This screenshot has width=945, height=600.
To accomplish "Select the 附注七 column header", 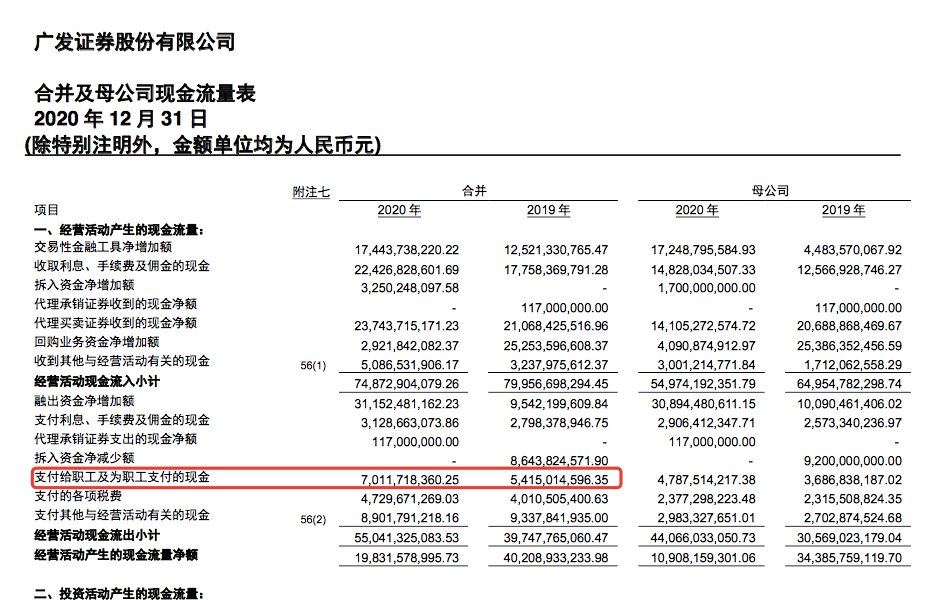I will 311,192.
